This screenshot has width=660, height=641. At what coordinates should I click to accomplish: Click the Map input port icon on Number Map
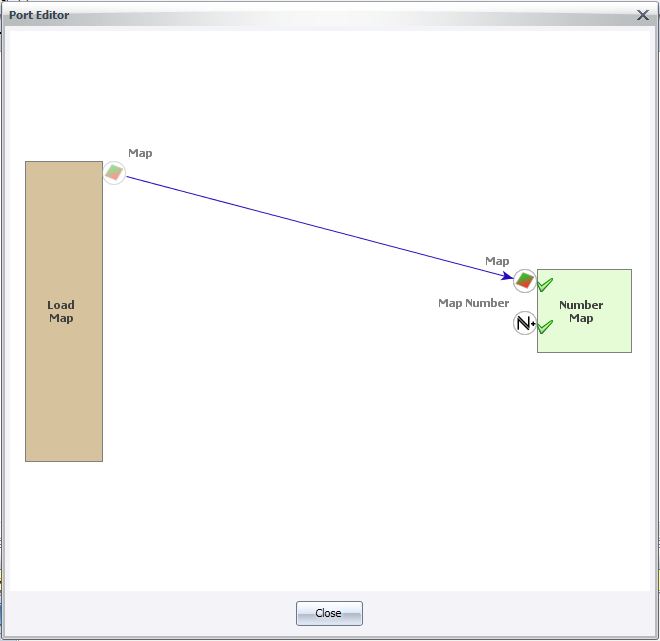click(x=525, y=280)
